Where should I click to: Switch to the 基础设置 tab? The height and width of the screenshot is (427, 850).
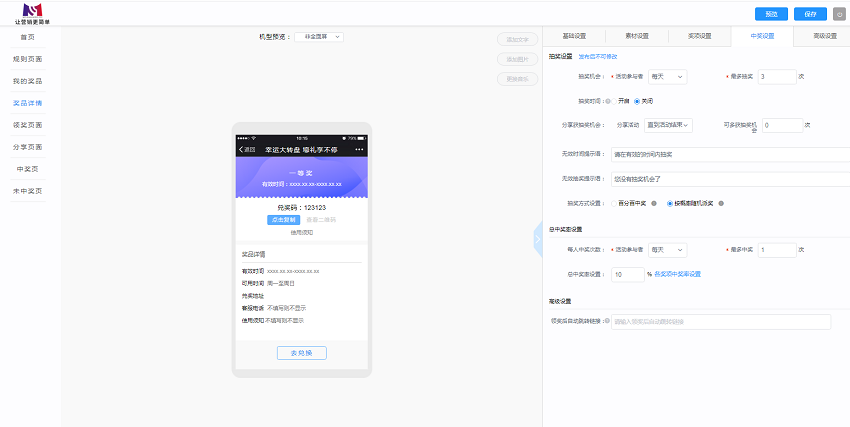pos(574,36)
